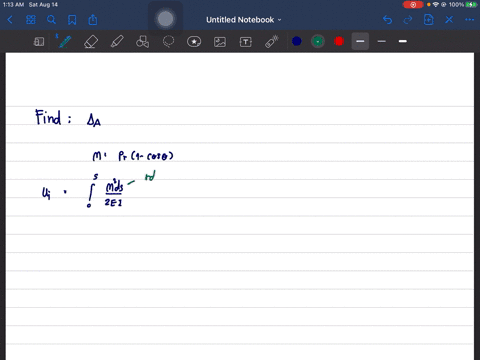Open the more options ellipsis menu
The image size is (480, 360).
click(470, 20)
